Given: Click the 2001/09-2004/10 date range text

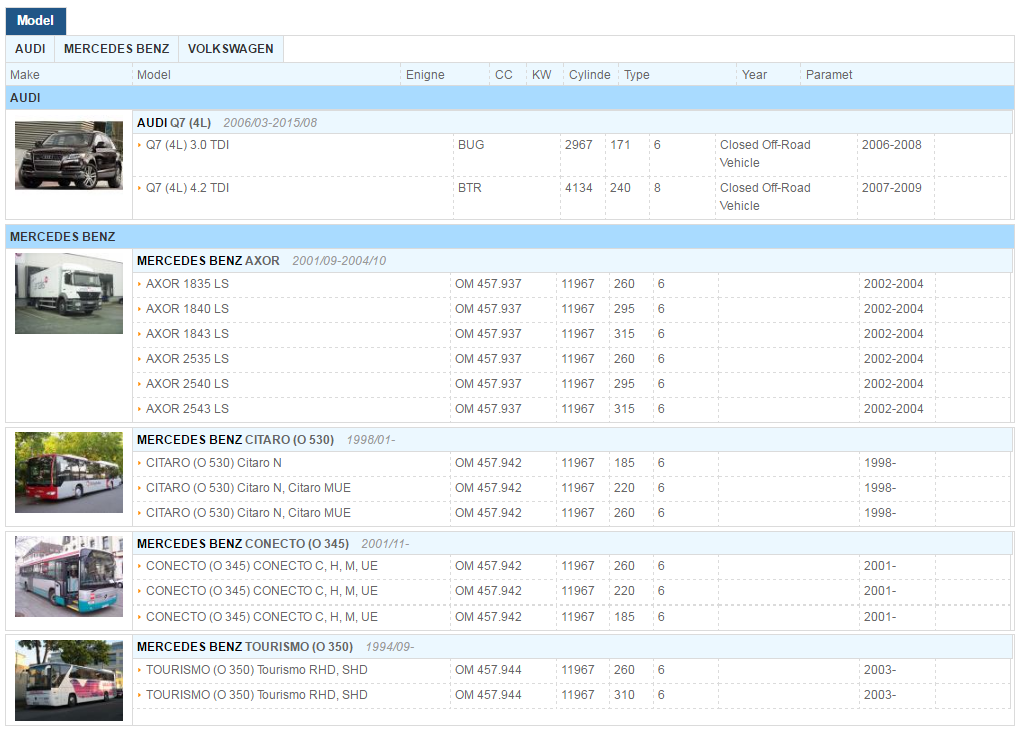Looking at the screenshot, I should point(339,260).
